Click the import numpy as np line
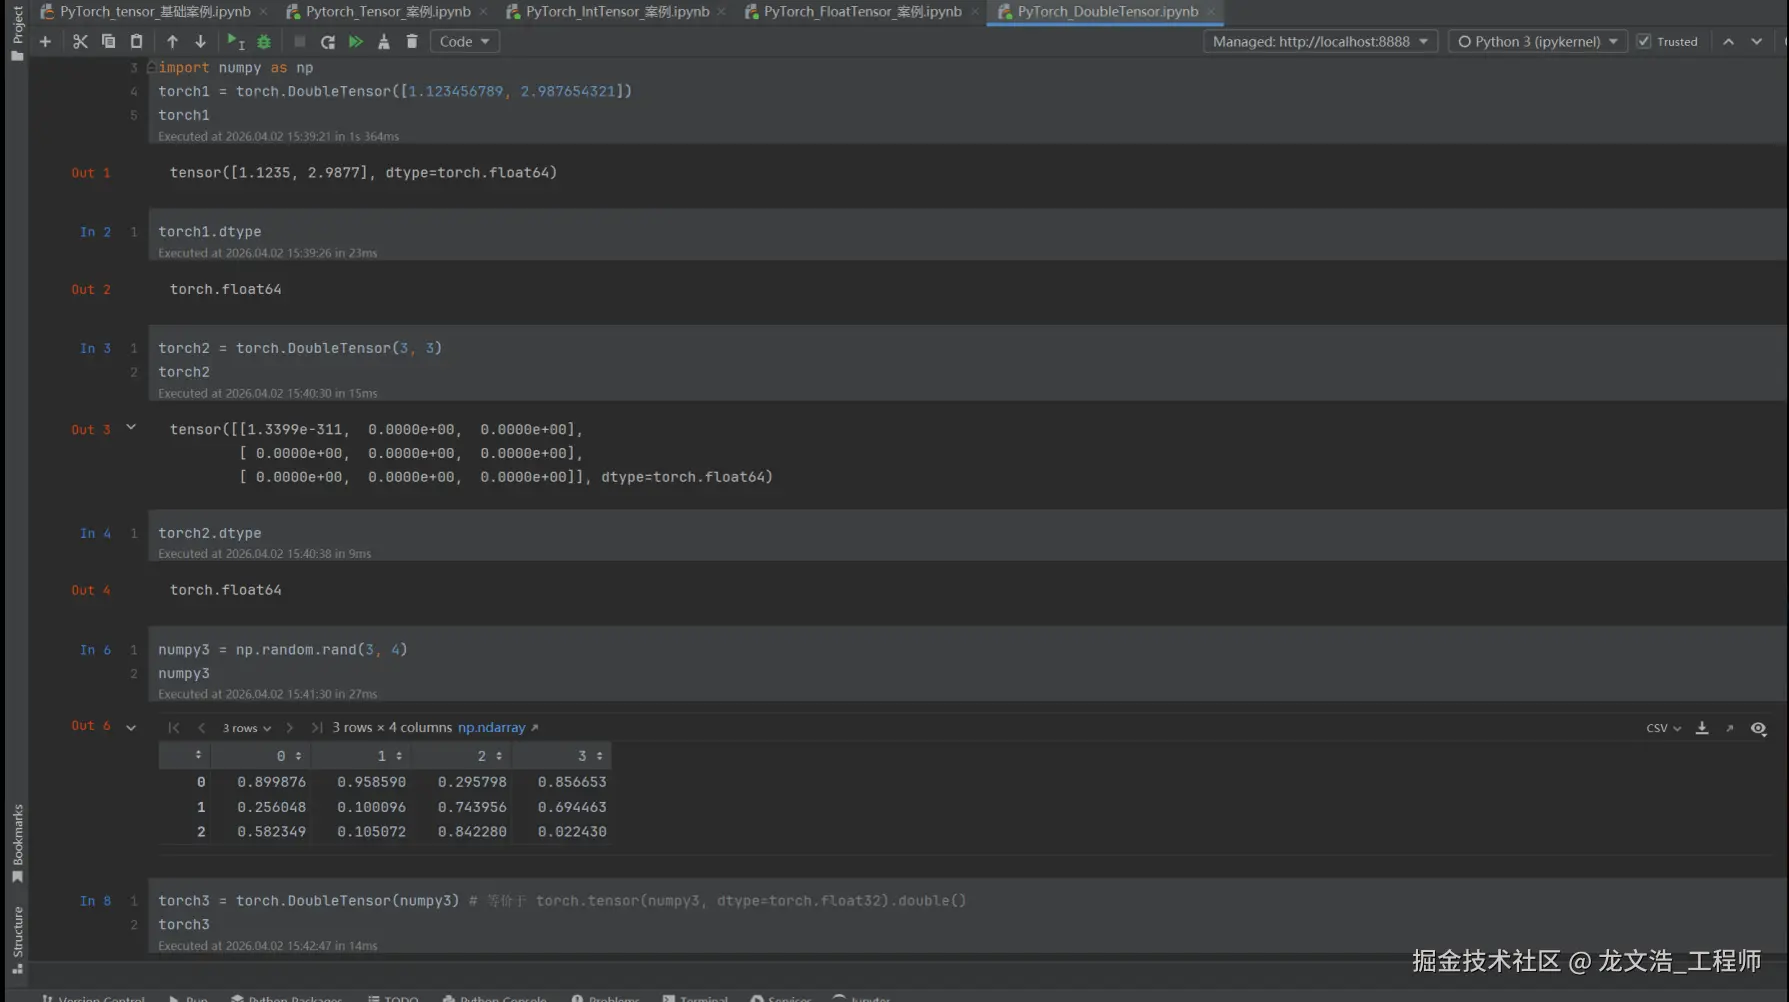 236,67
